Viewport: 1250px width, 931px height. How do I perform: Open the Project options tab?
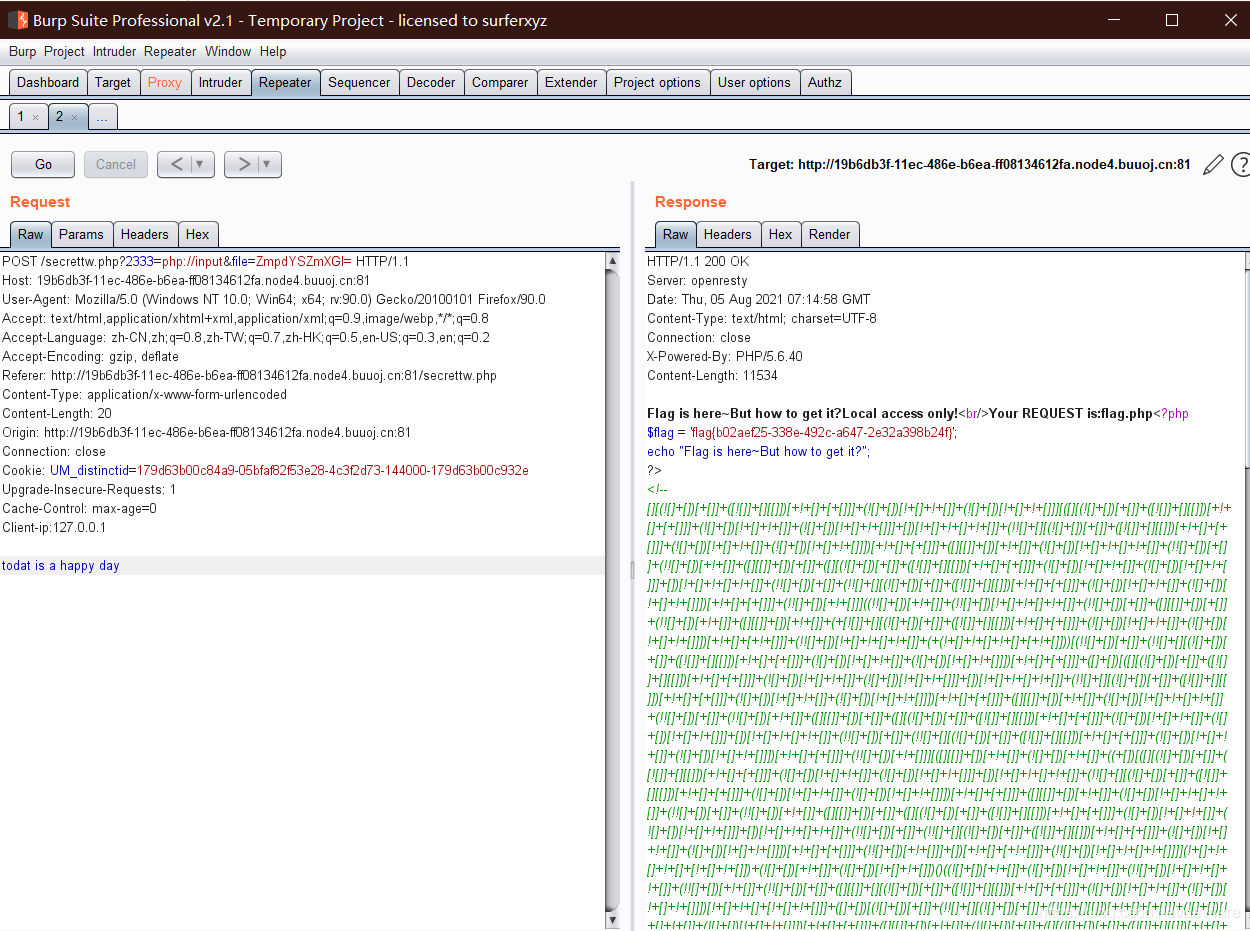click(657, 83)
